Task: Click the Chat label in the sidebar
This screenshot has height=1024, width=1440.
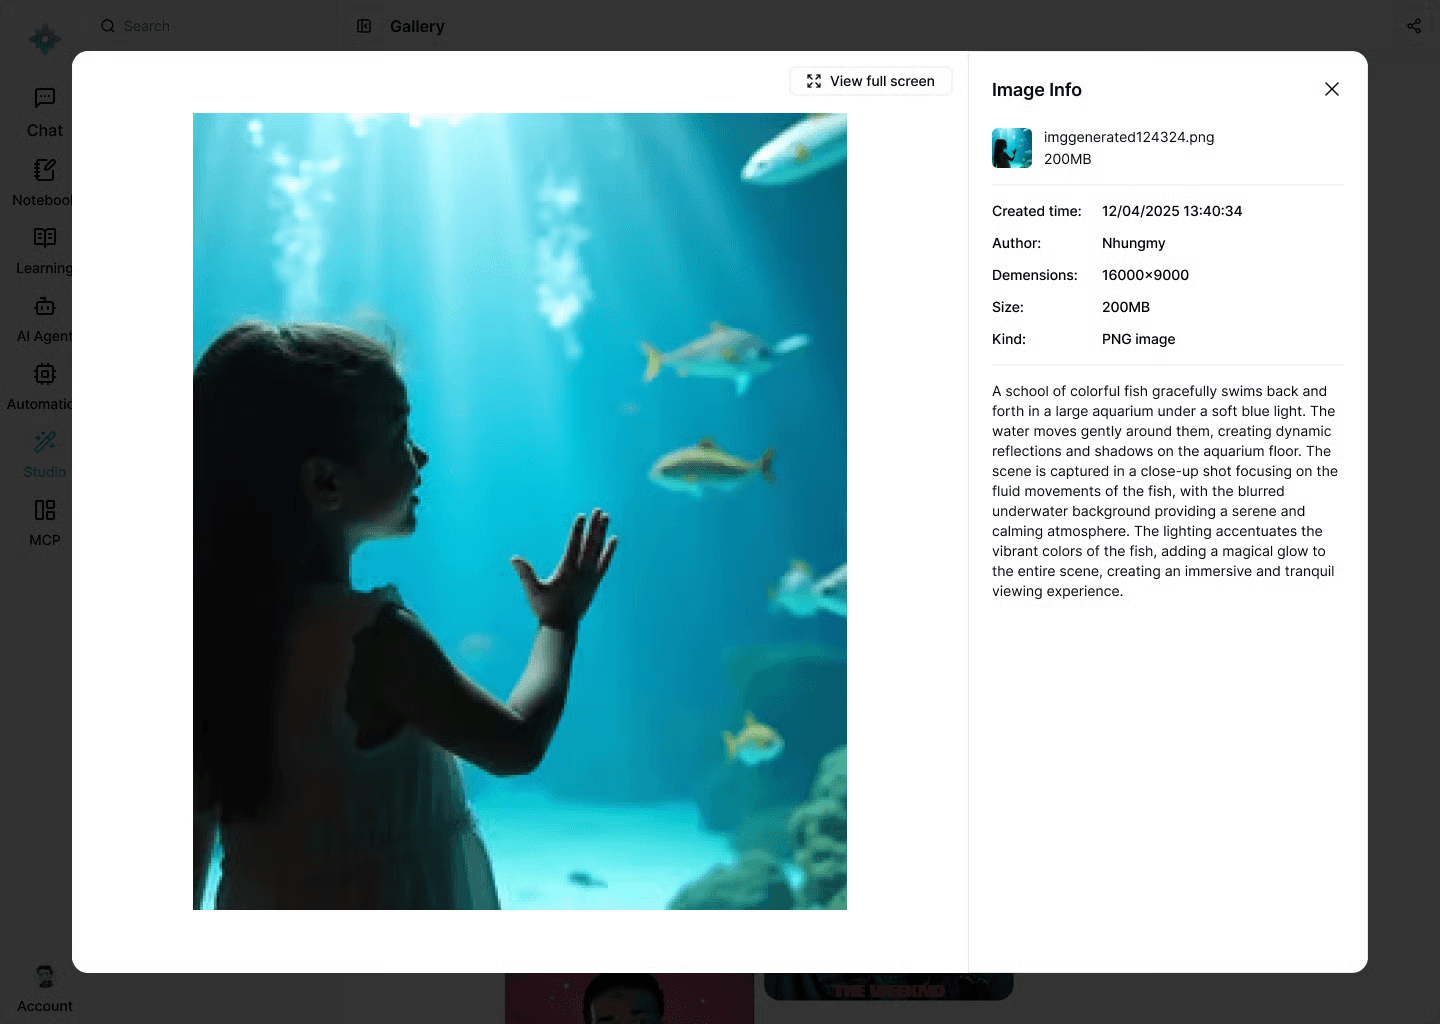Action: click(x=45, y=131)
